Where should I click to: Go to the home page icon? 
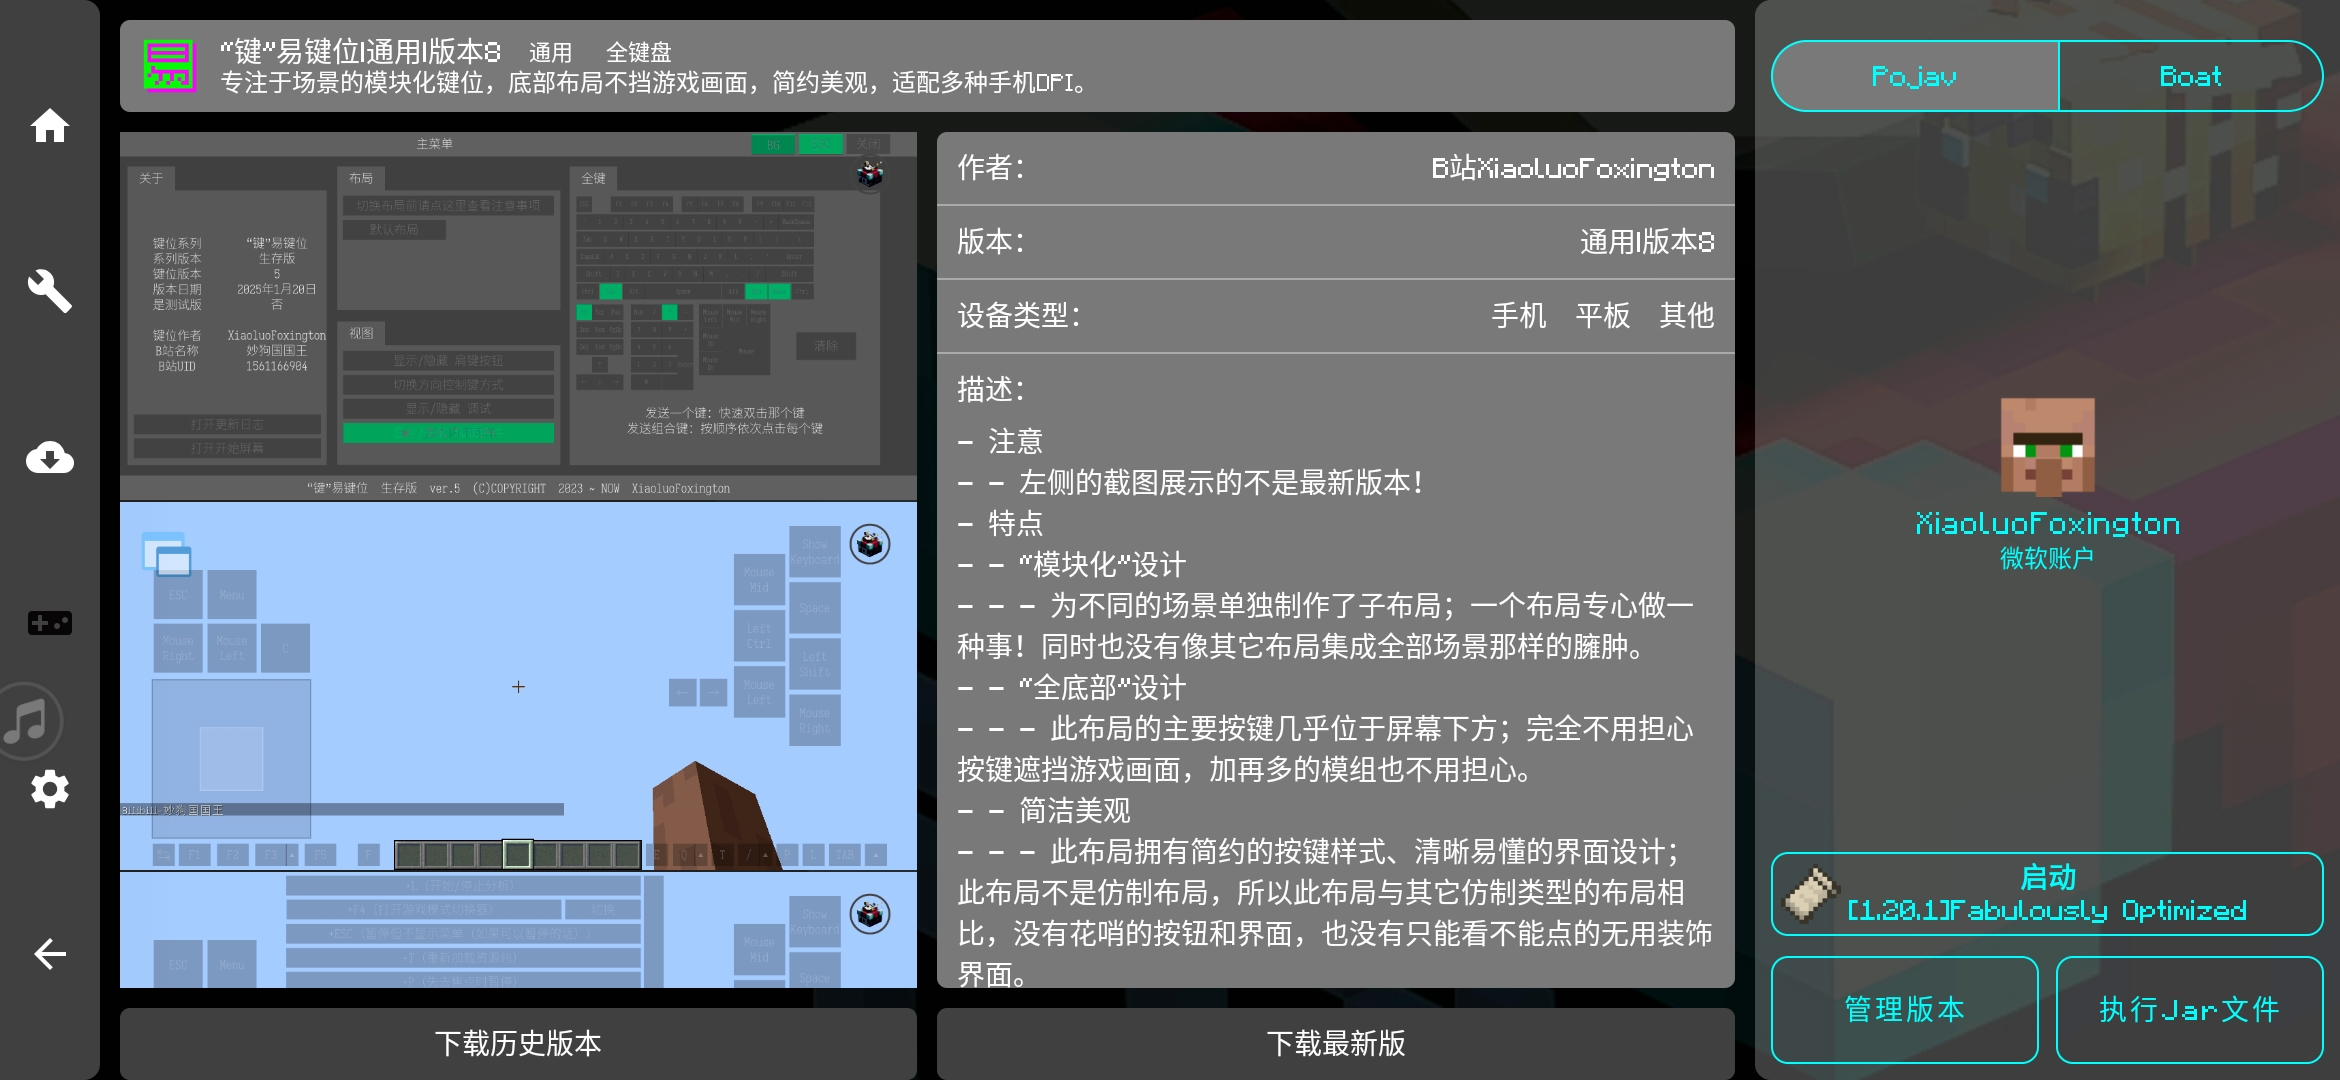click(x=49, y=125)
